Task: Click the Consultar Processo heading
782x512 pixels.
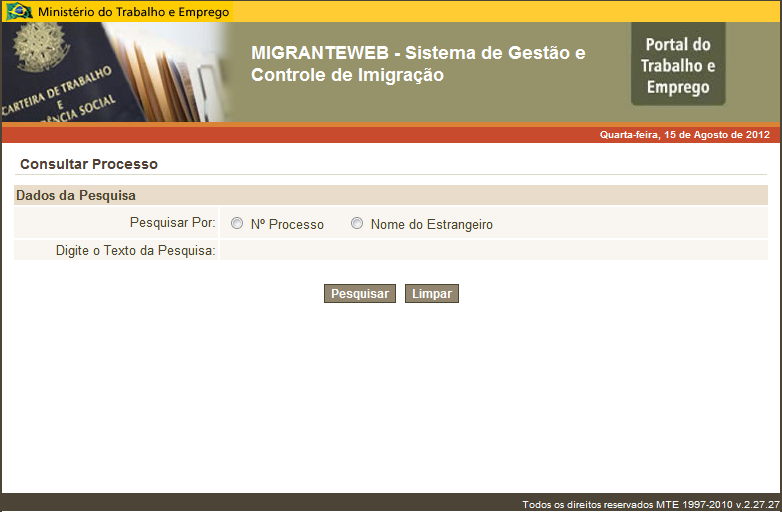Action: click(89, 164)
